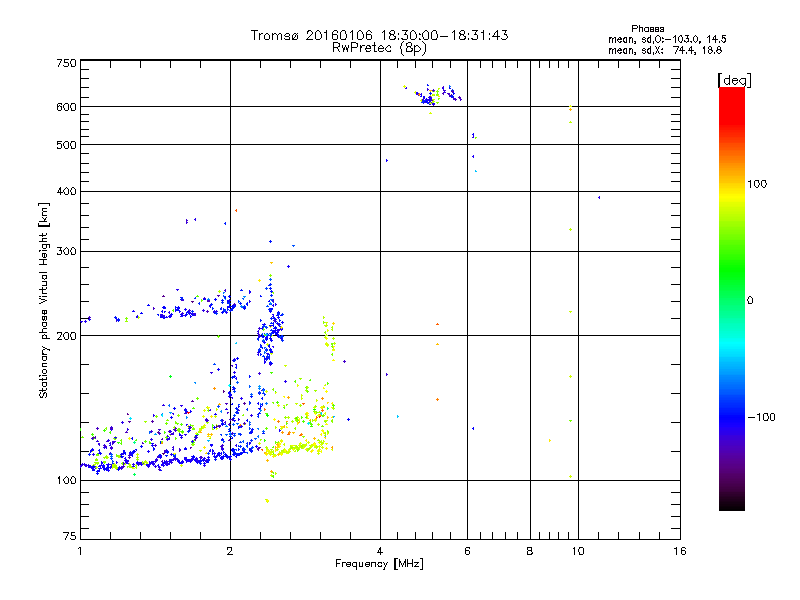The width and height of the screenshot is (800, 600).
Task: Click the y-axis tick value '75'
Action: click(70, 536)
